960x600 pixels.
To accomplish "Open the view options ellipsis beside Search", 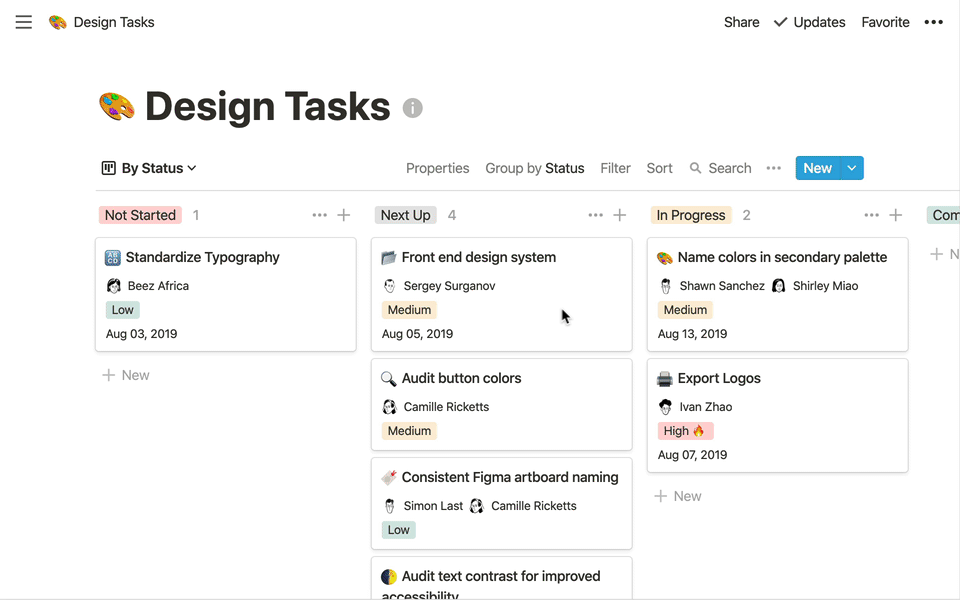I will coord(773,168).
